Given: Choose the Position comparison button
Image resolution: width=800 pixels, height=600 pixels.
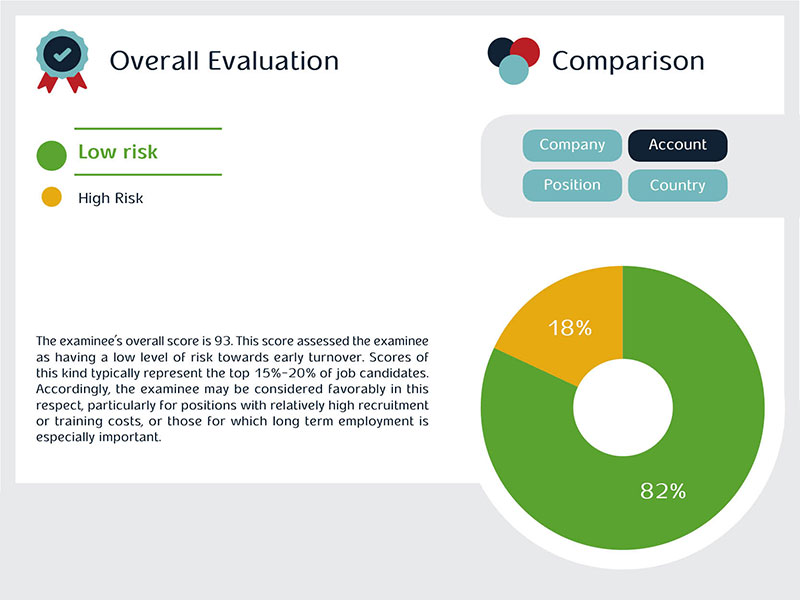Looking at the screenshot, I should pos(572,185).
